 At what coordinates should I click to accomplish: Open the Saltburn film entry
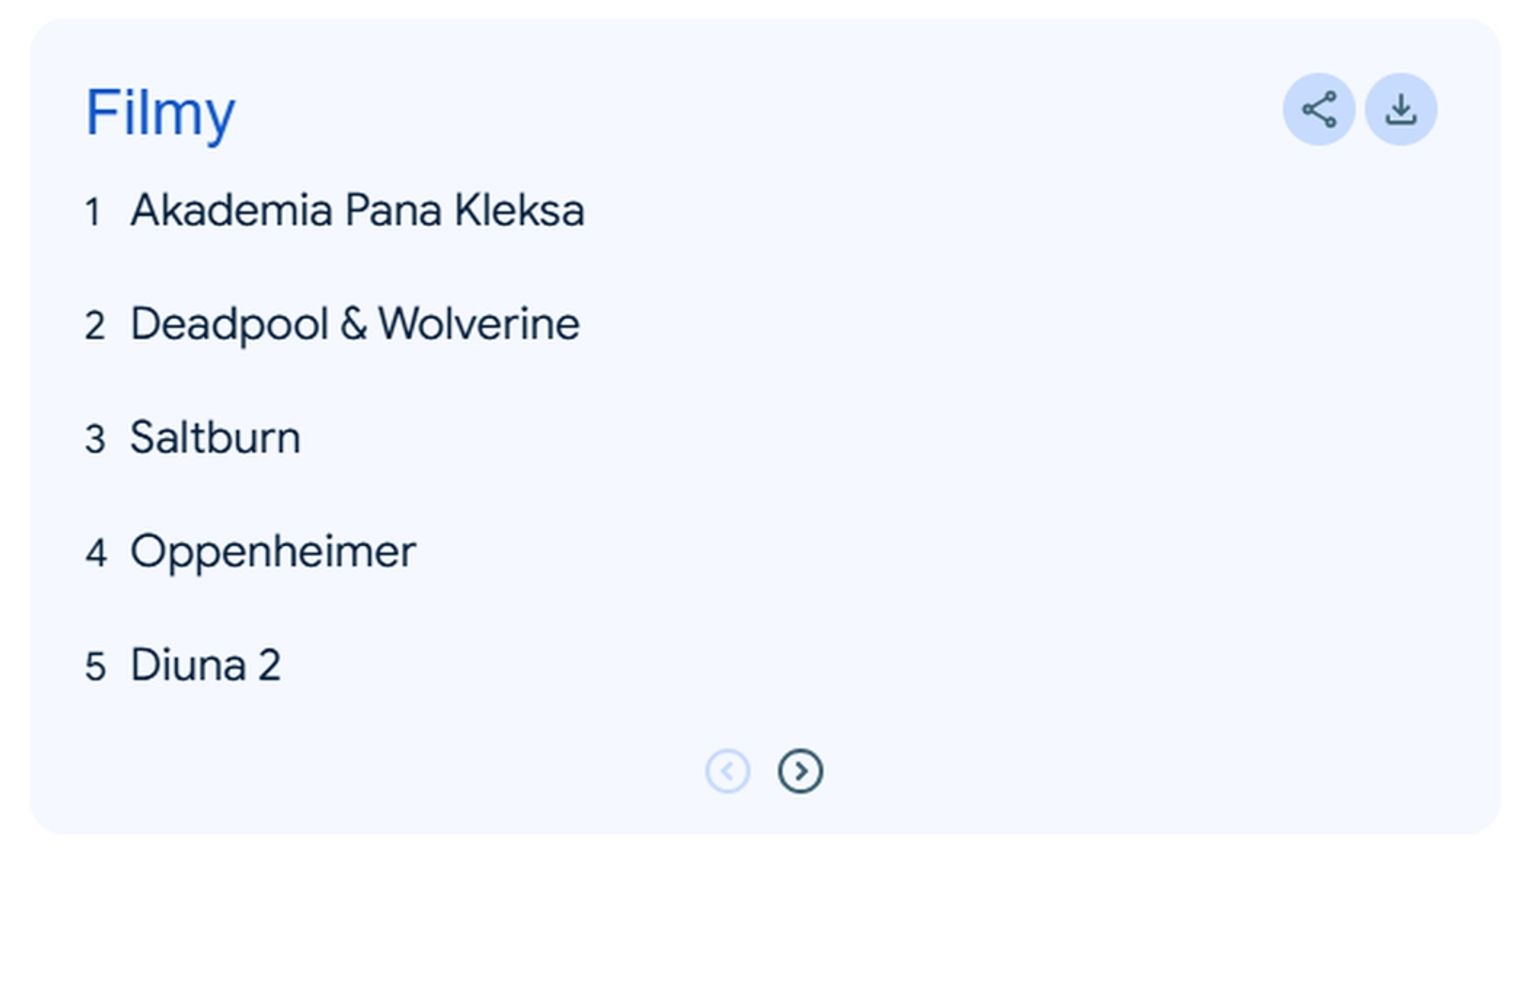[x=215, y=438]
